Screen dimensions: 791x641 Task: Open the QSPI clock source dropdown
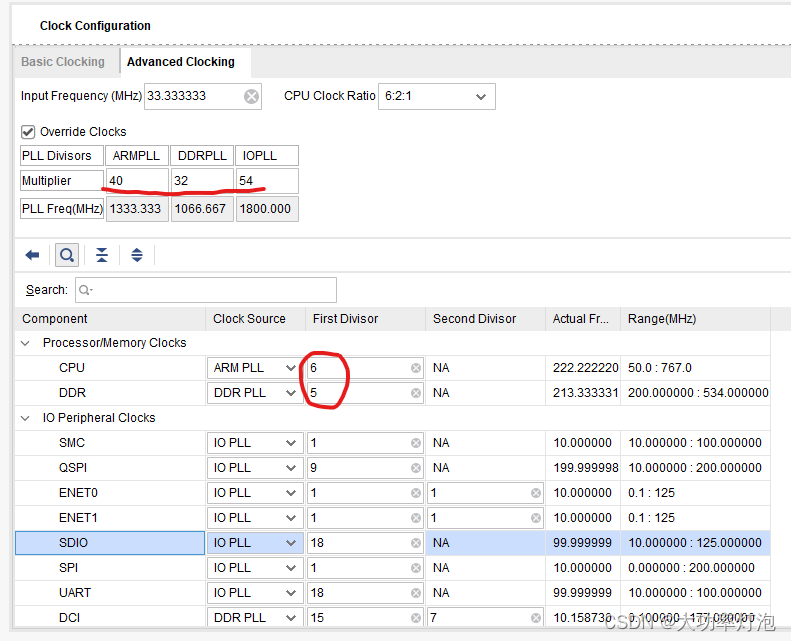[255, 468]
